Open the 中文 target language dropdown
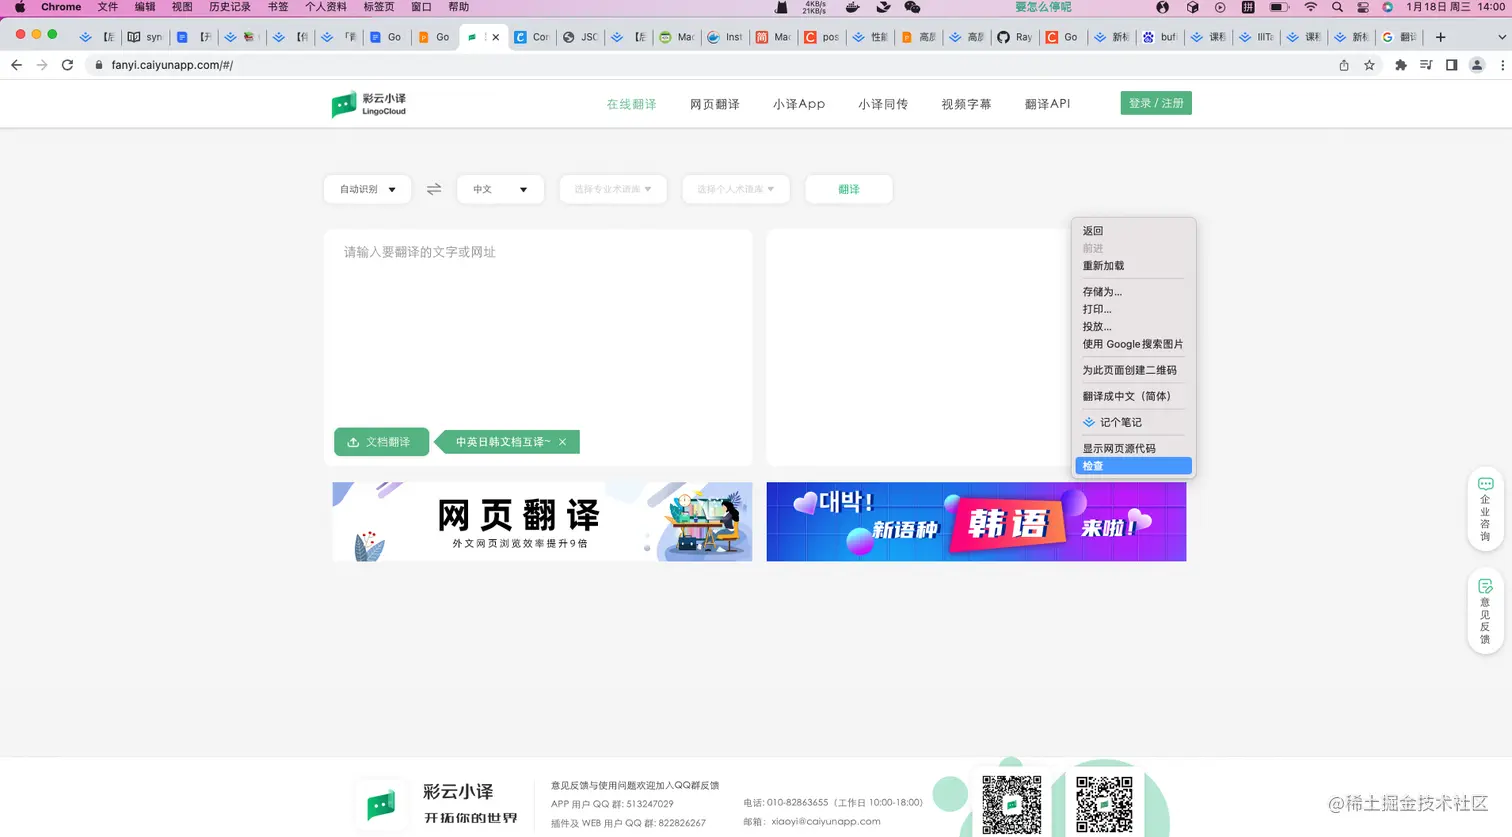Screen dimensions: 1512x837 coord(500,189)
